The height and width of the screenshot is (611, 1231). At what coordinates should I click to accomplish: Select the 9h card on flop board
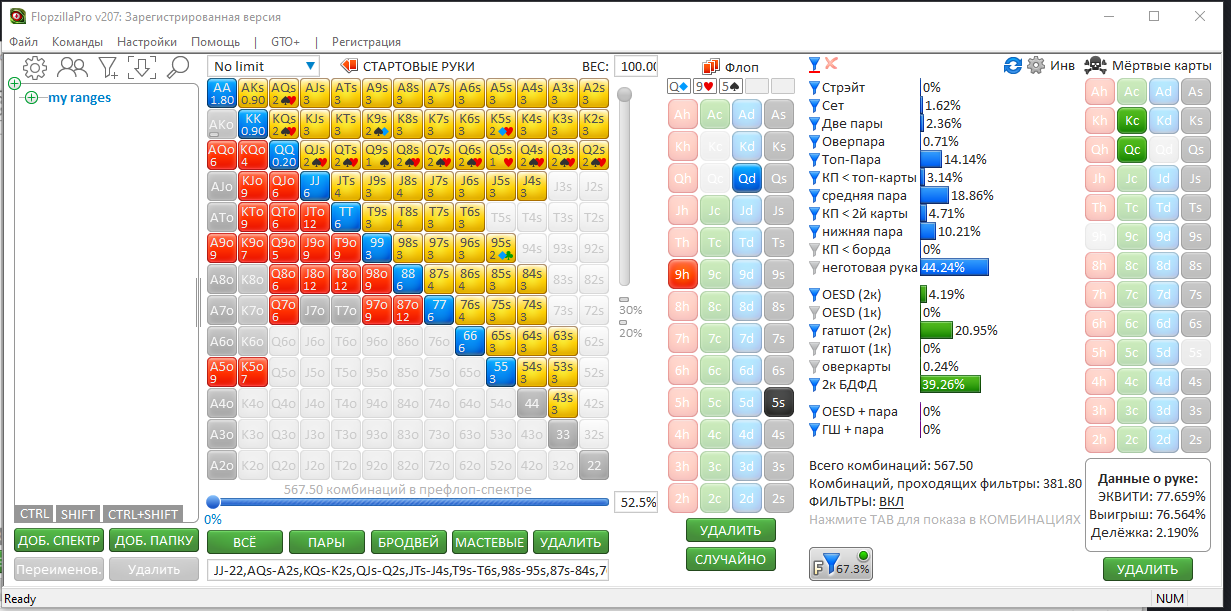pos(683,274)
